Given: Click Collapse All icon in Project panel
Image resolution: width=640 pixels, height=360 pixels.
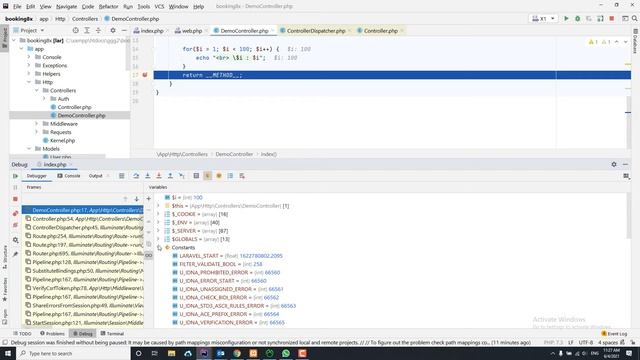Looking at the screenshot, I should 98,31.
